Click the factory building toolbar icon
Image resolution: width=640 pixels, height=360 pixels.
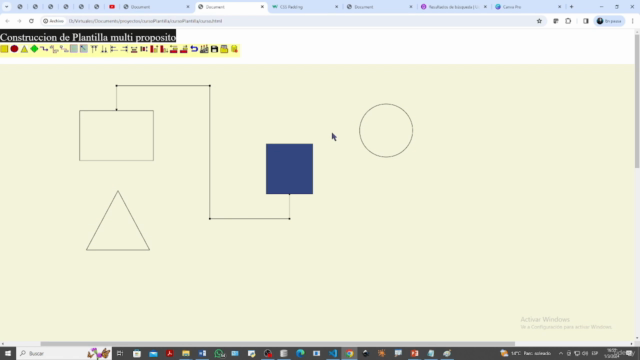(x=204, y=49)
